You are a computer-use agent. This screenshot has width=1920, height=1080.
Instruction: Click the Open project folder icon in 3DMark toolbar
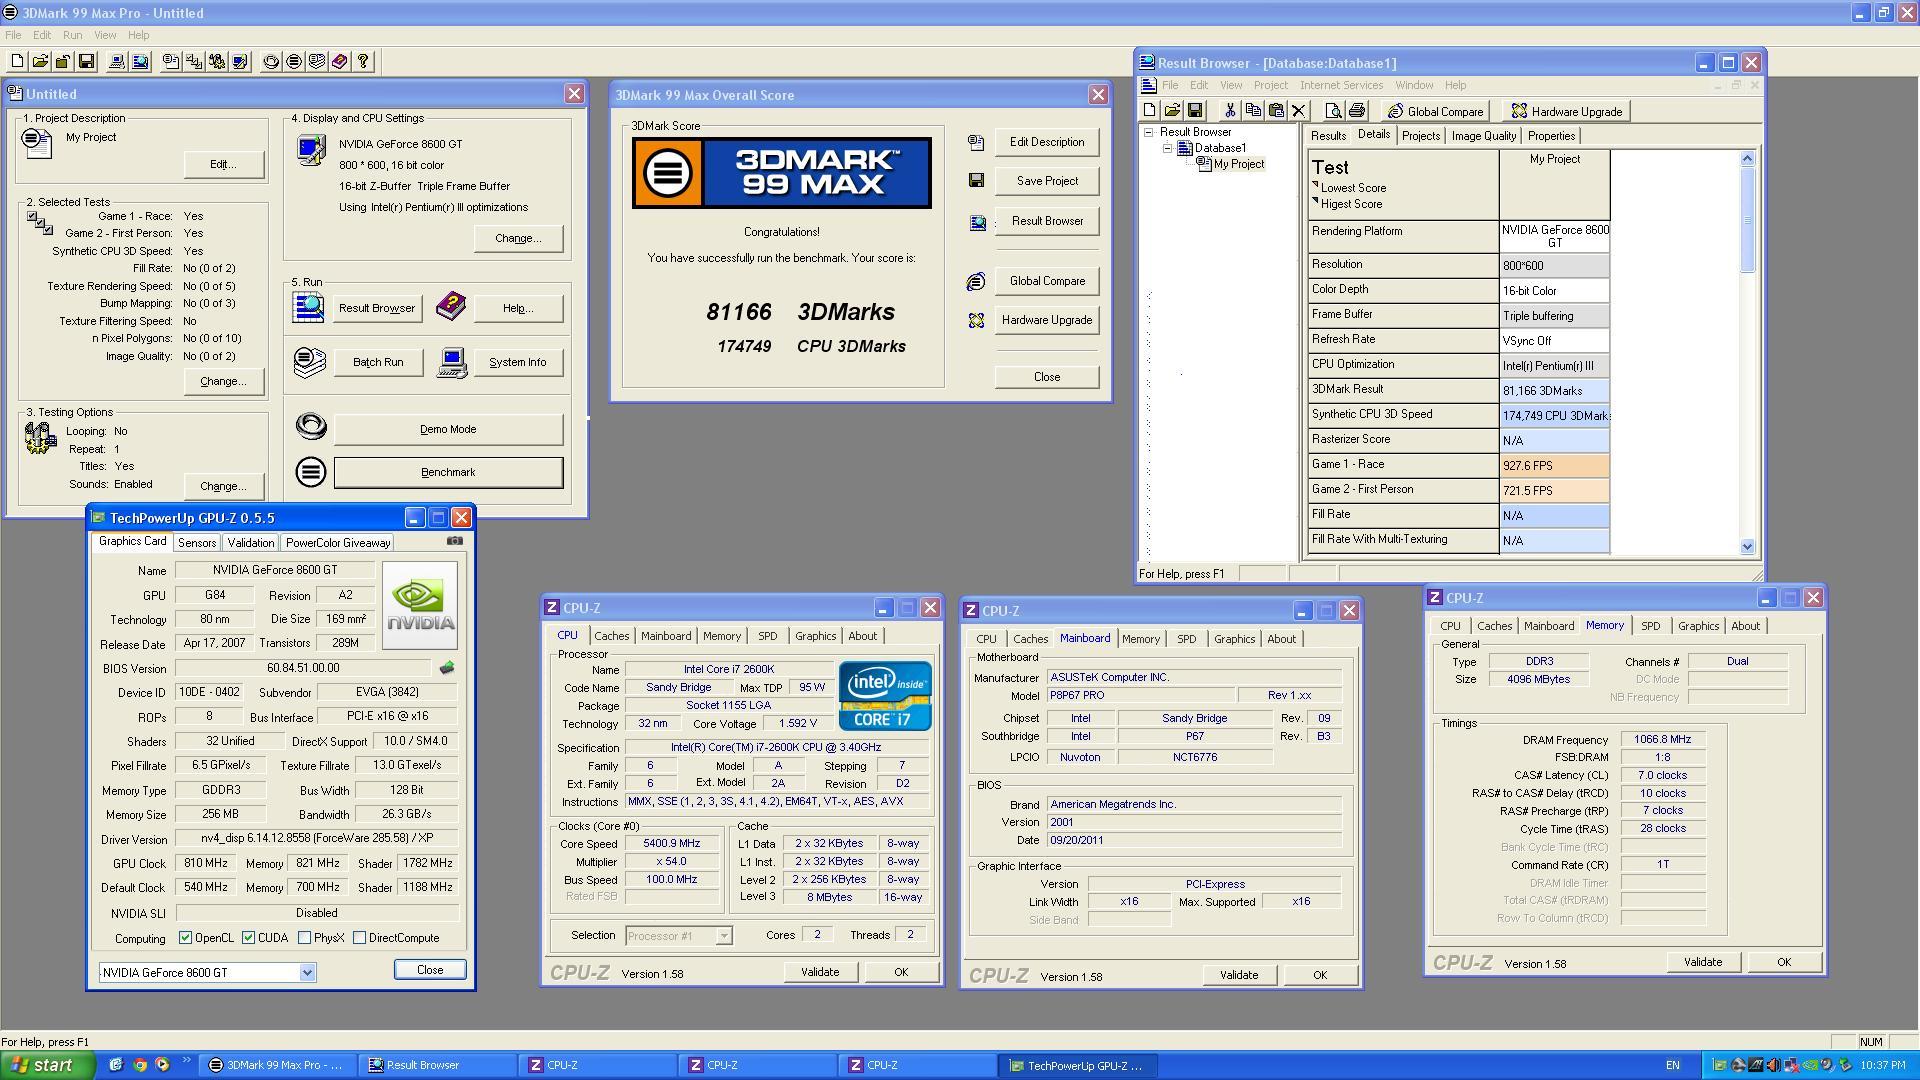point(40,61)
